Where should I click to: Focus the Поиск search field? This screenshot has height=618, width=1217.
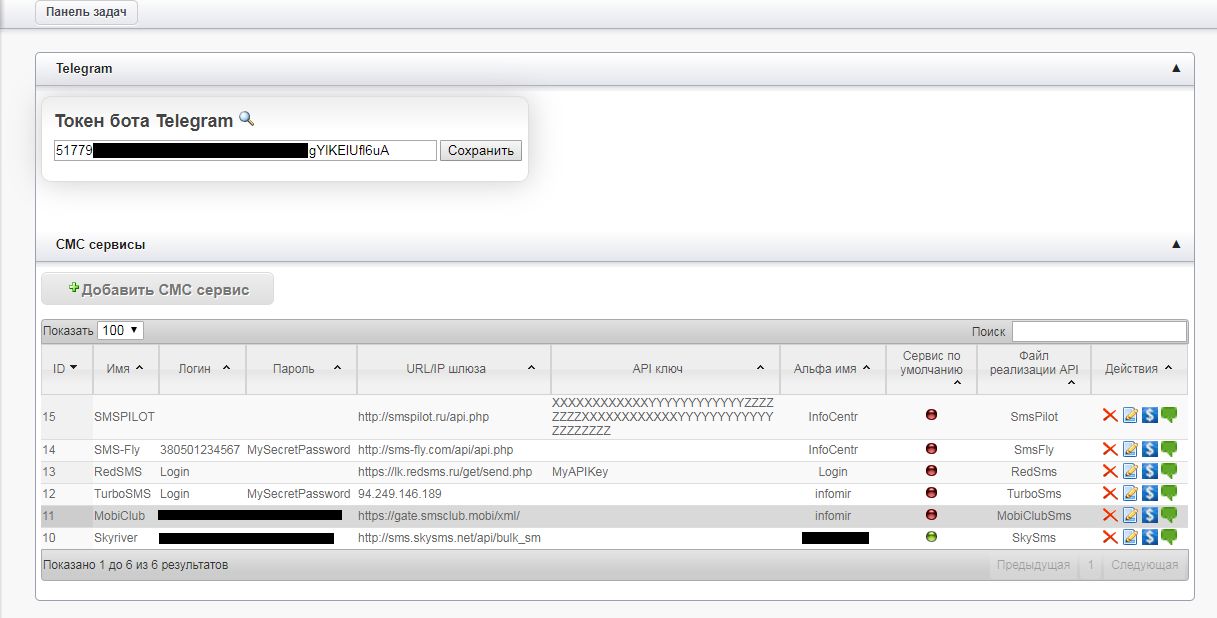(1099, 331)
